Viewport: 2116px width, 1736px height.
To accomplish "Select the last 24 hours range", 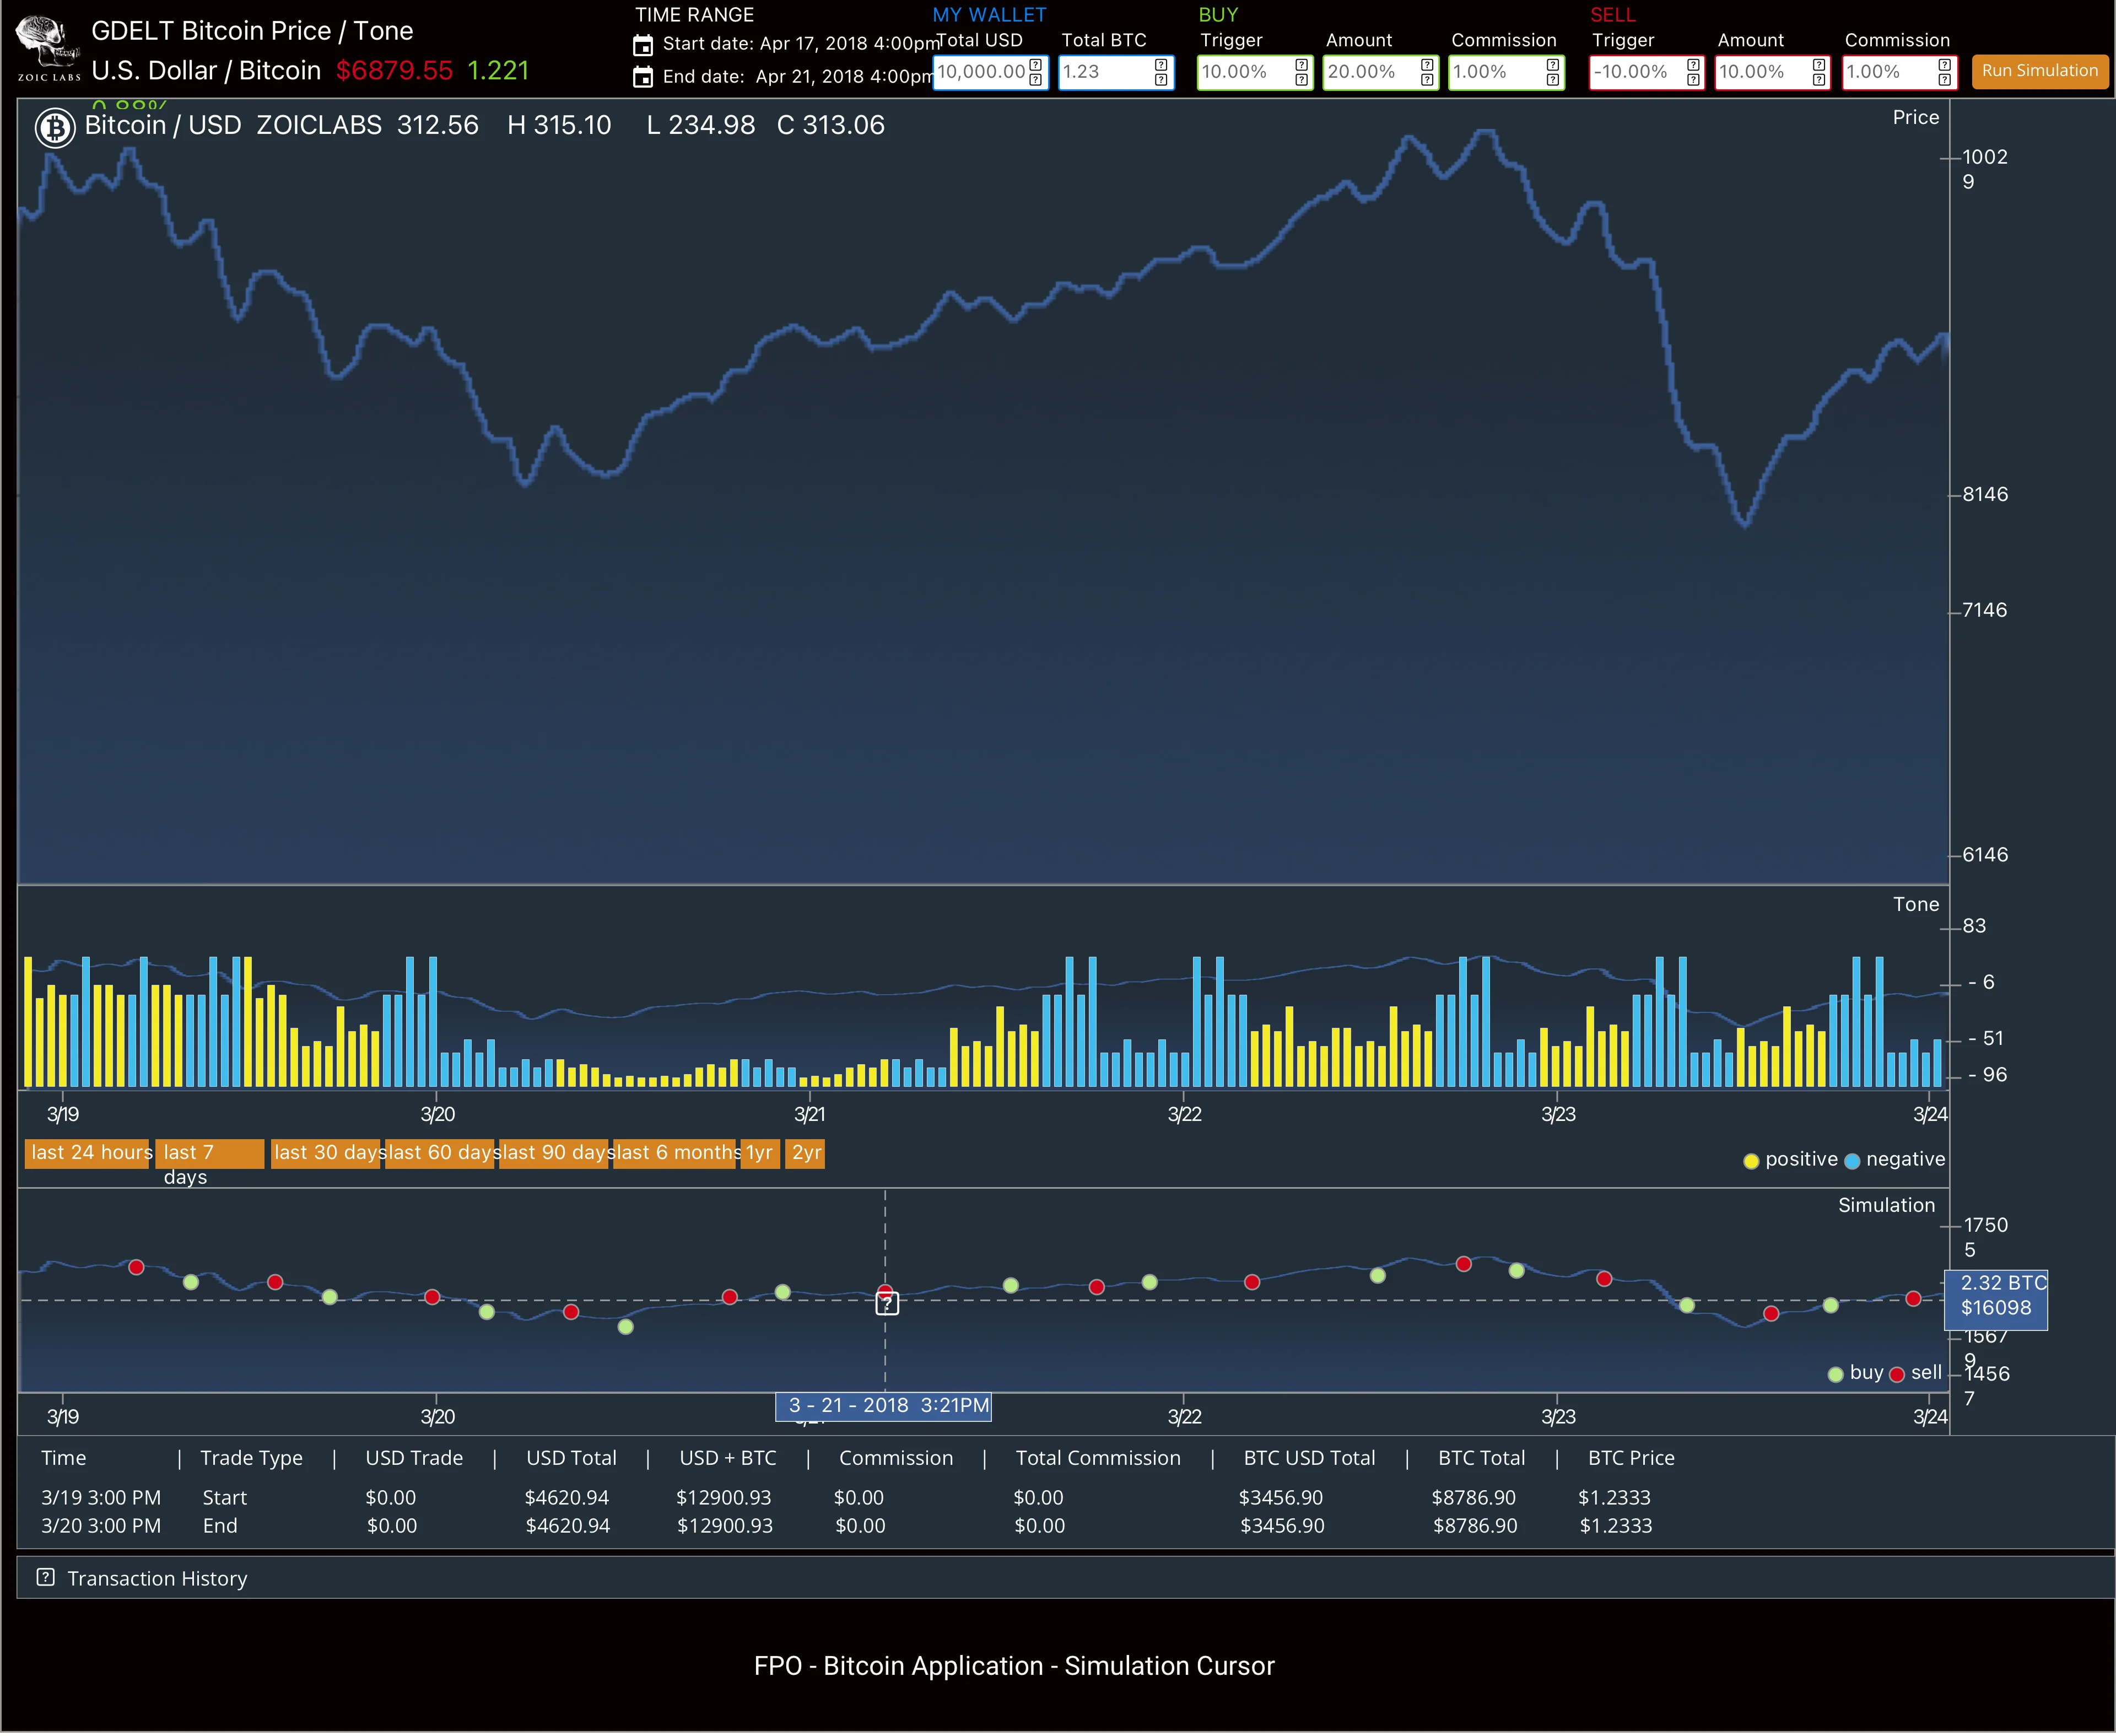I will click(88, 1153).
